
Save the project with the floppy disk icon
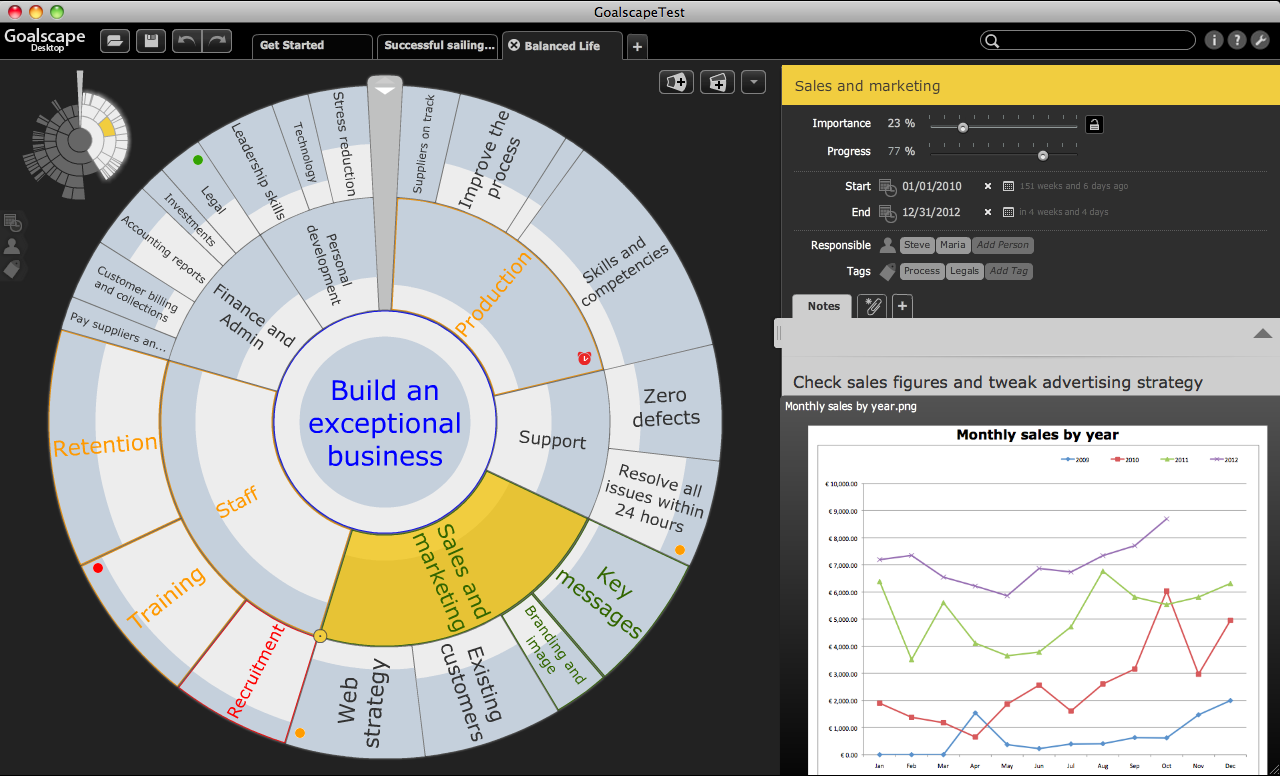click(x=151, y=41)
